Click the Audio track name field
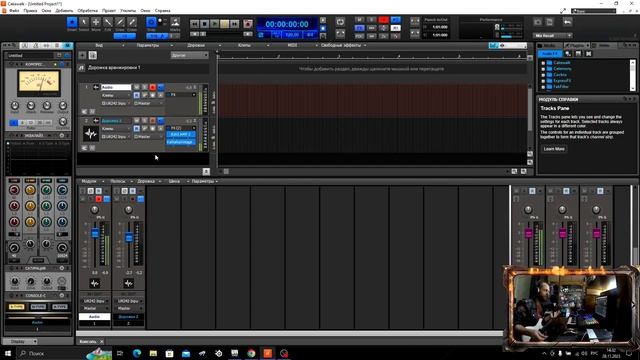Viewport: 640px width, 360px height. click(x=116, y=87)
